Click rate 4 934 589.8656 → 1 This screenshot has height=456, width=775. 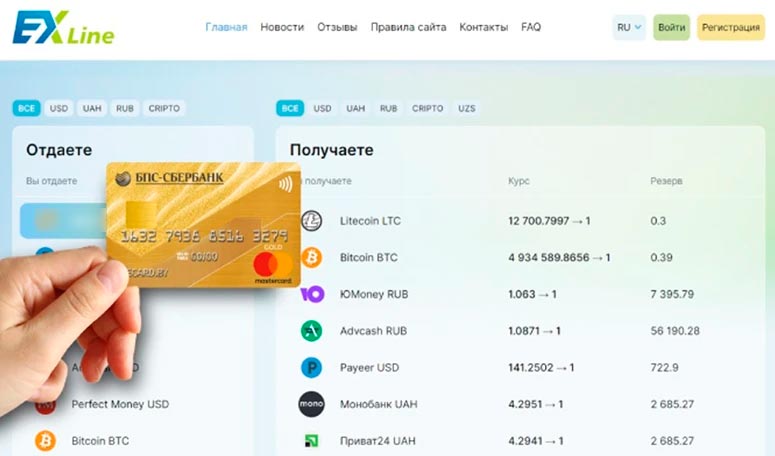pyautogui.click(x=559, y=257)
